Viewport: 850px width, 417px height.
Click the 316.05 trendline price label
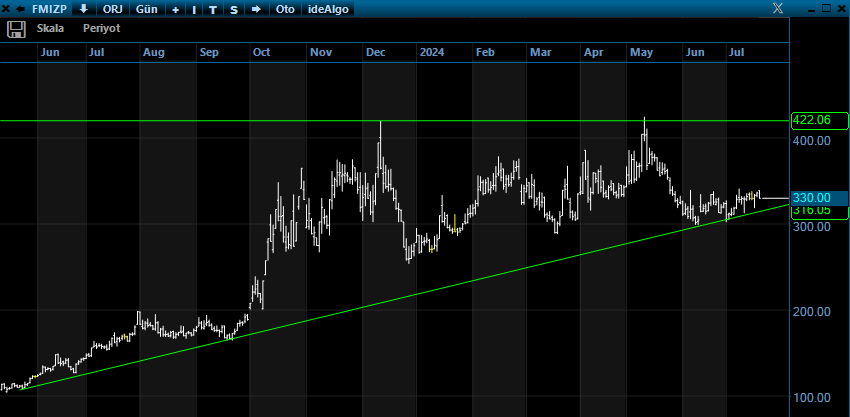point(819,212)
